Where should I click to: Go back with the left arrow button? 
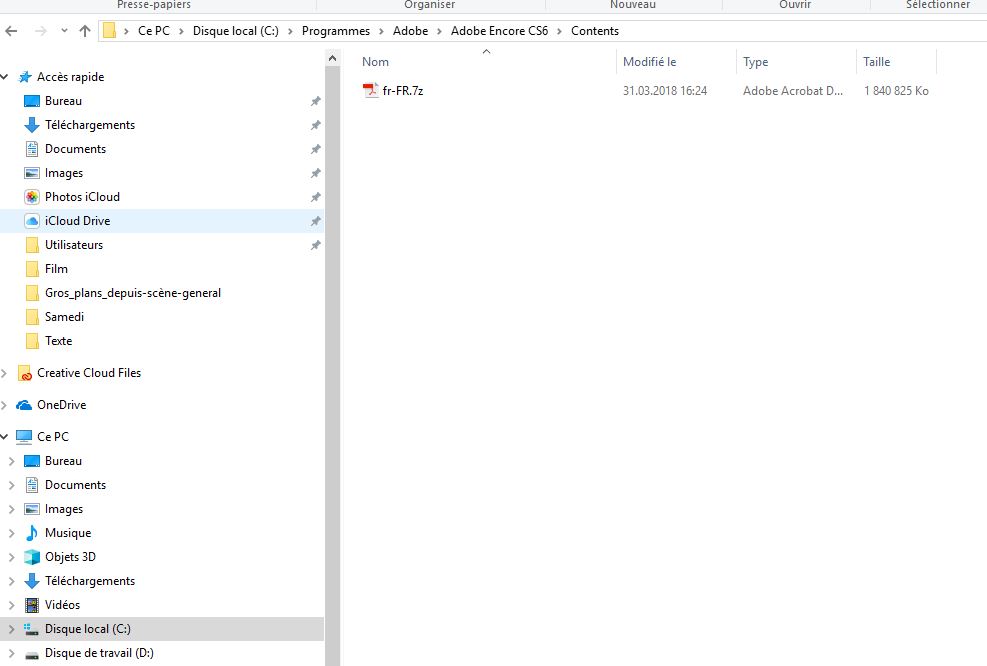click(x=11, y=31)
